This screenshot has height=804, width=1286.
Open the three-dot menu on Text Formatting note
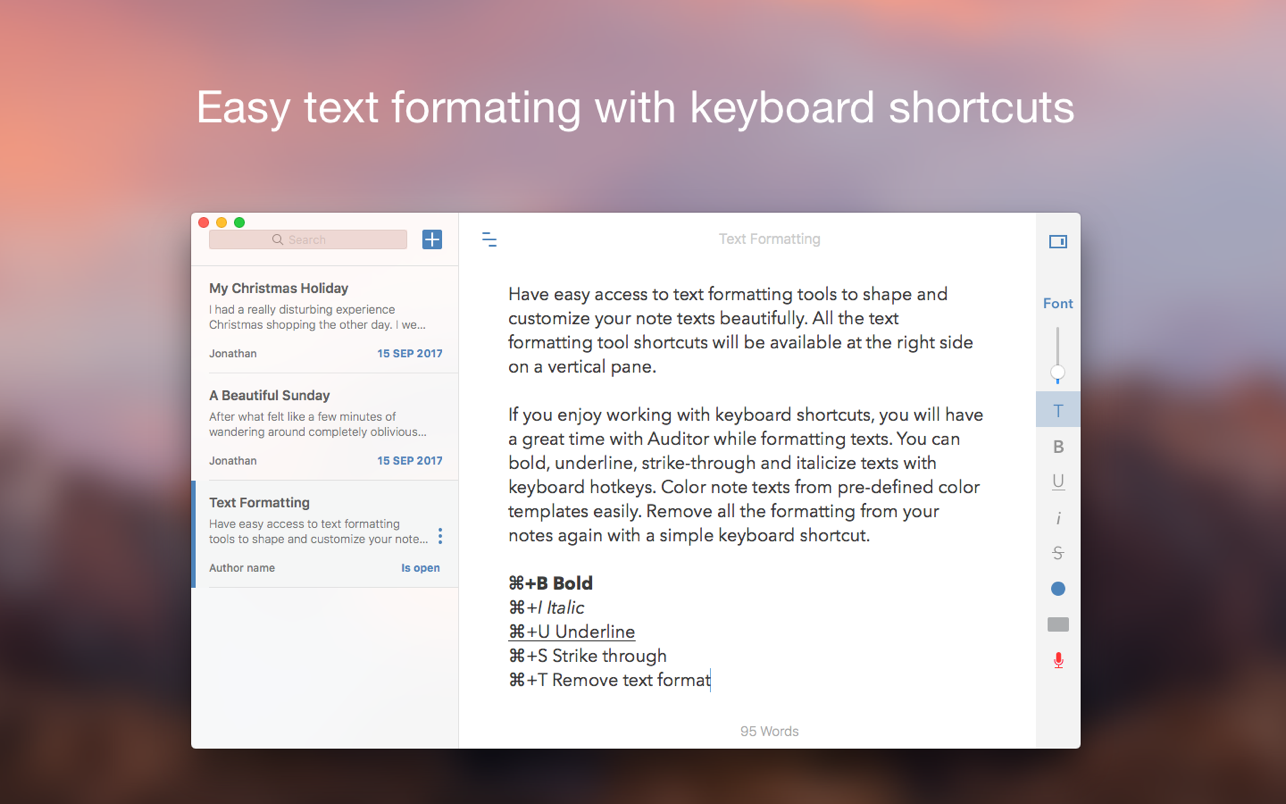pos(440,537)
